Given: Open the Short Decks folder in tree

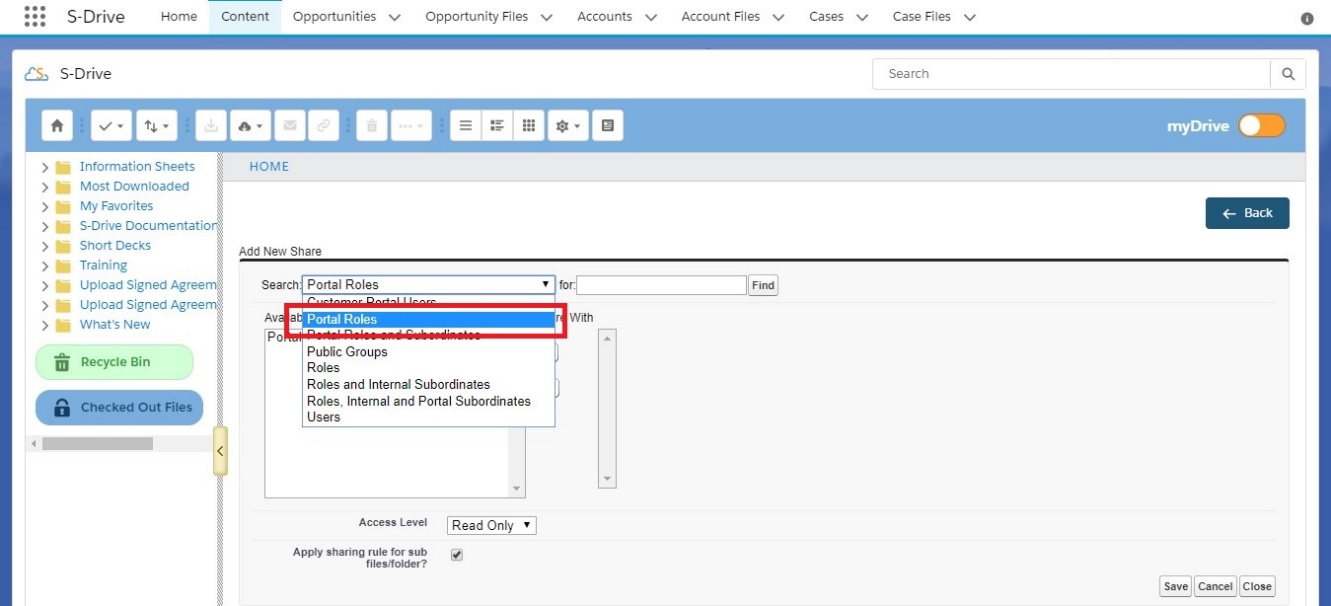Looking at the screenshot, I should [x=115, y=246].
